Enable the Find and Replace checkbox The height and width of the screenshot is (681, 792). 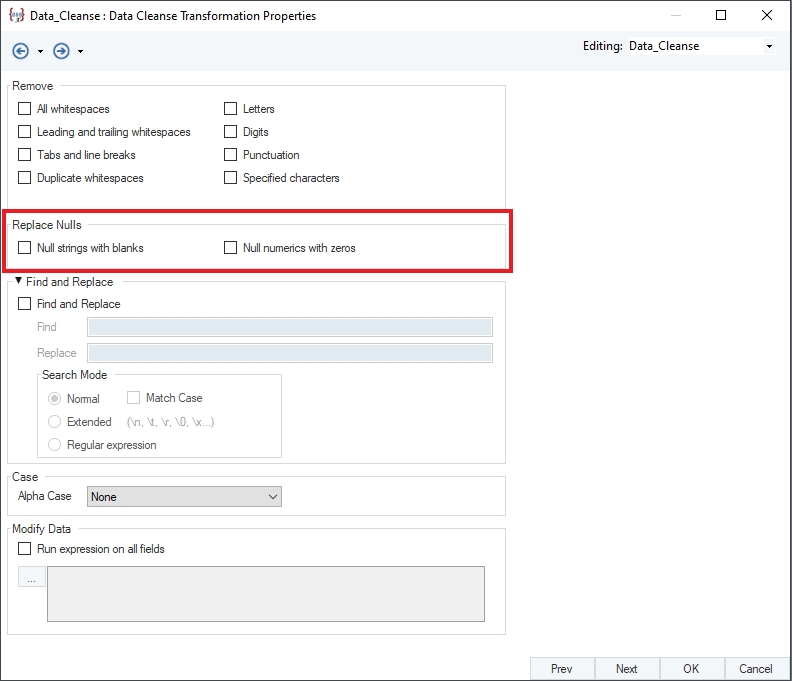[25, 304]
